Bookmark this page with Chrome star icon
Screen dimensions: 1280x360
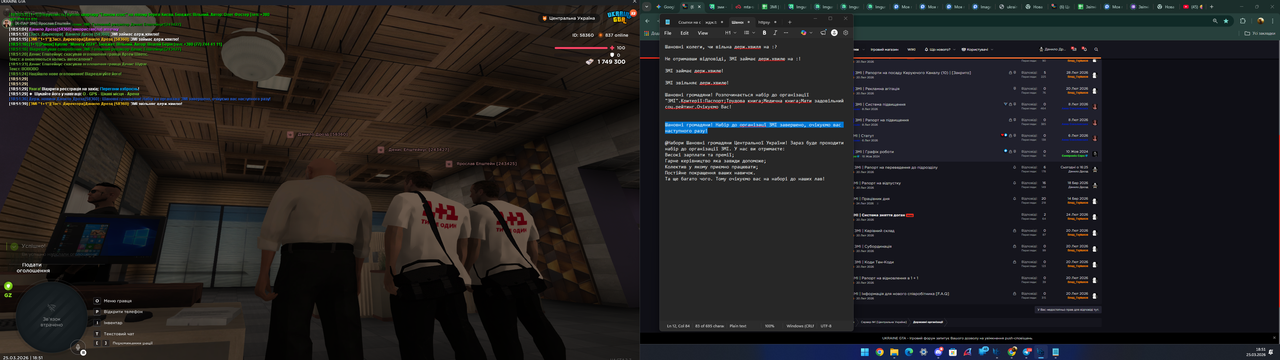(1226, 21)
